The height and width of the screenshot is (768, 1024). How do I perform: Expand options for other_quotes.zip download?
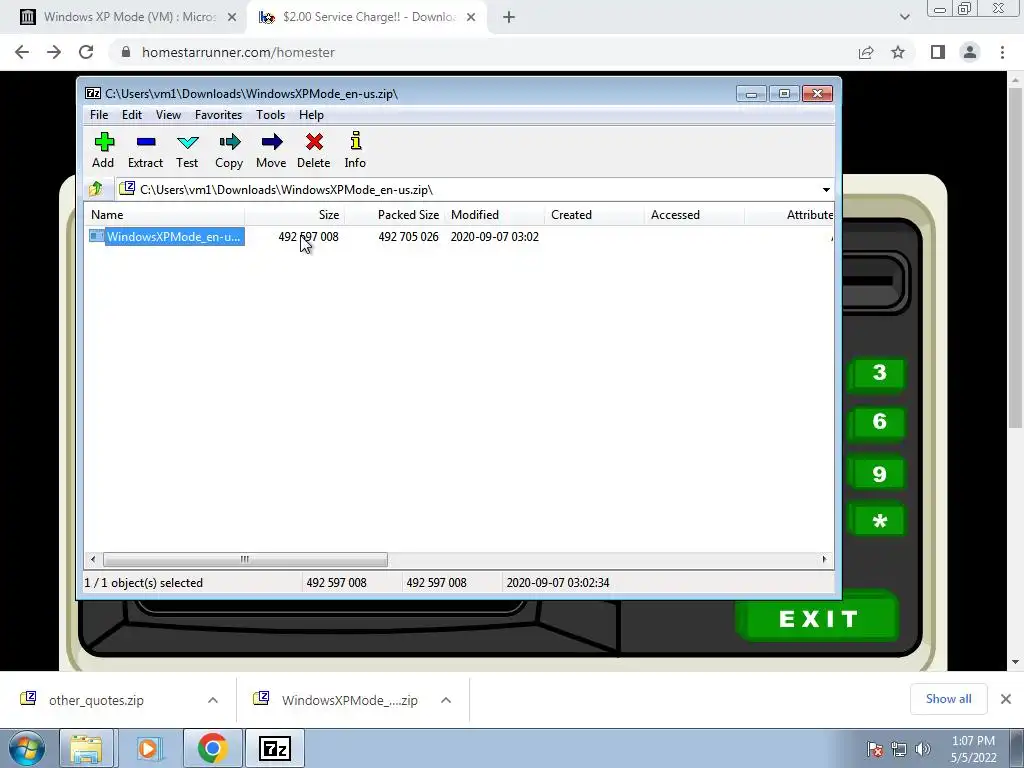pyautogui.click(x=213, y=700)
